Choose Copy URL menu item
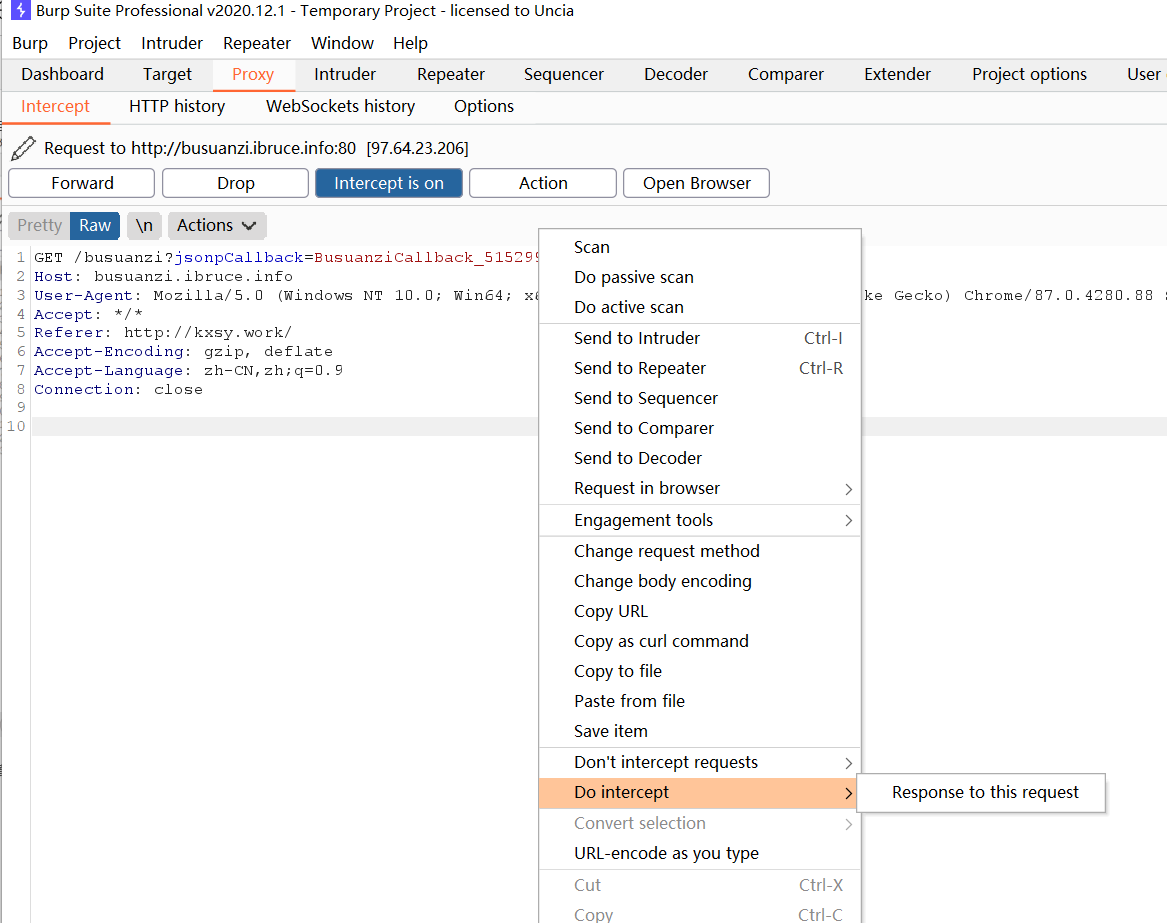Screen dimensions: 1167x923 (700, 612)
